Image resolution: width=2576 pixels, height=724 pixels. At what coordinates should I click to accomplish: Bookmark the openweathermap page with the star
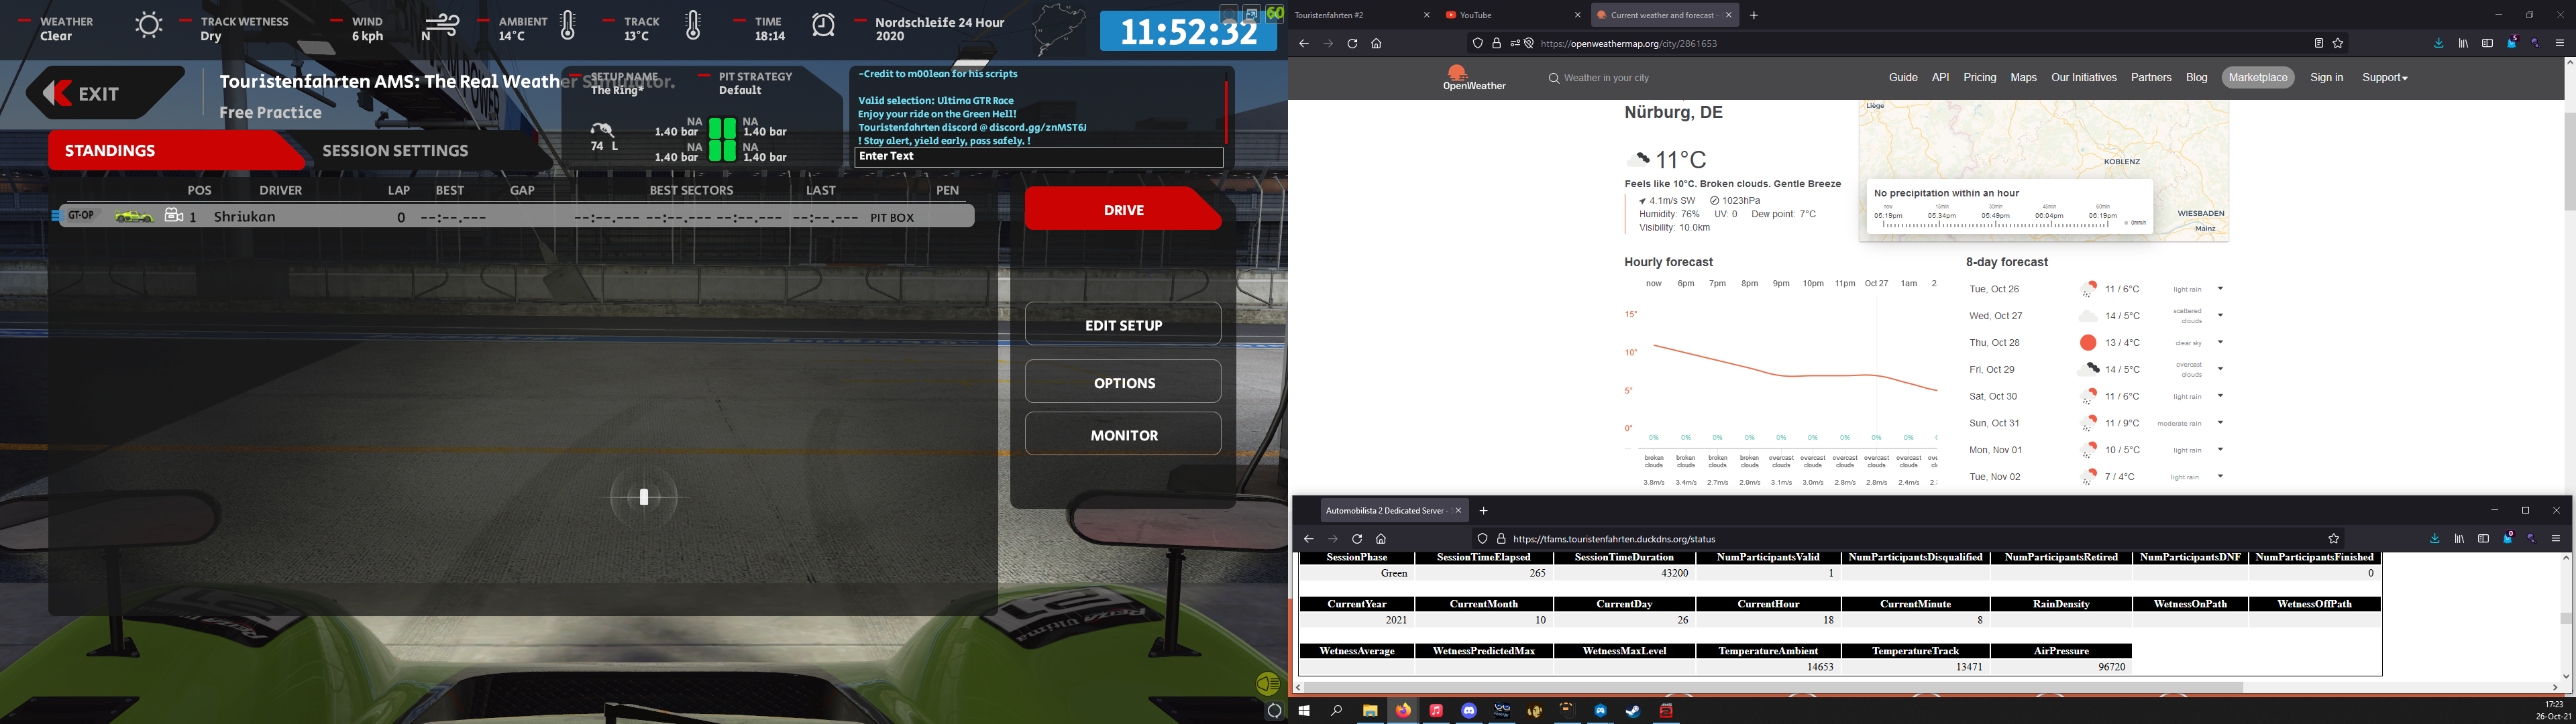[2338, 44]
